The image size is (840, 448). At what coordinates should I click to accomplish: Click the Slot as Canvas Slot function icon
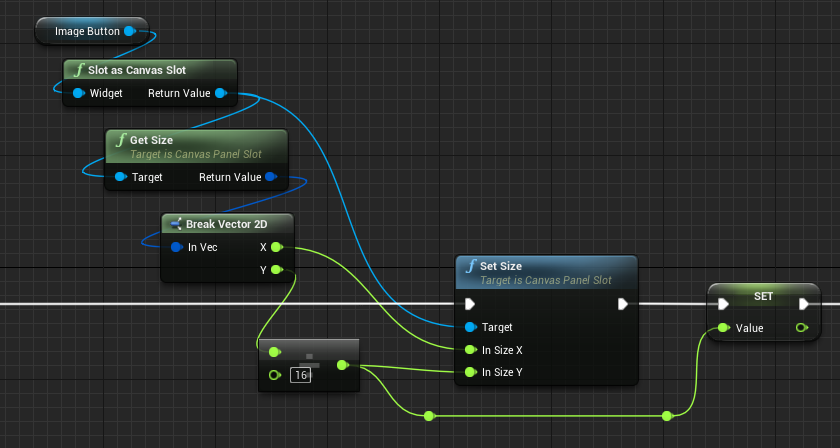click(80, 70)
